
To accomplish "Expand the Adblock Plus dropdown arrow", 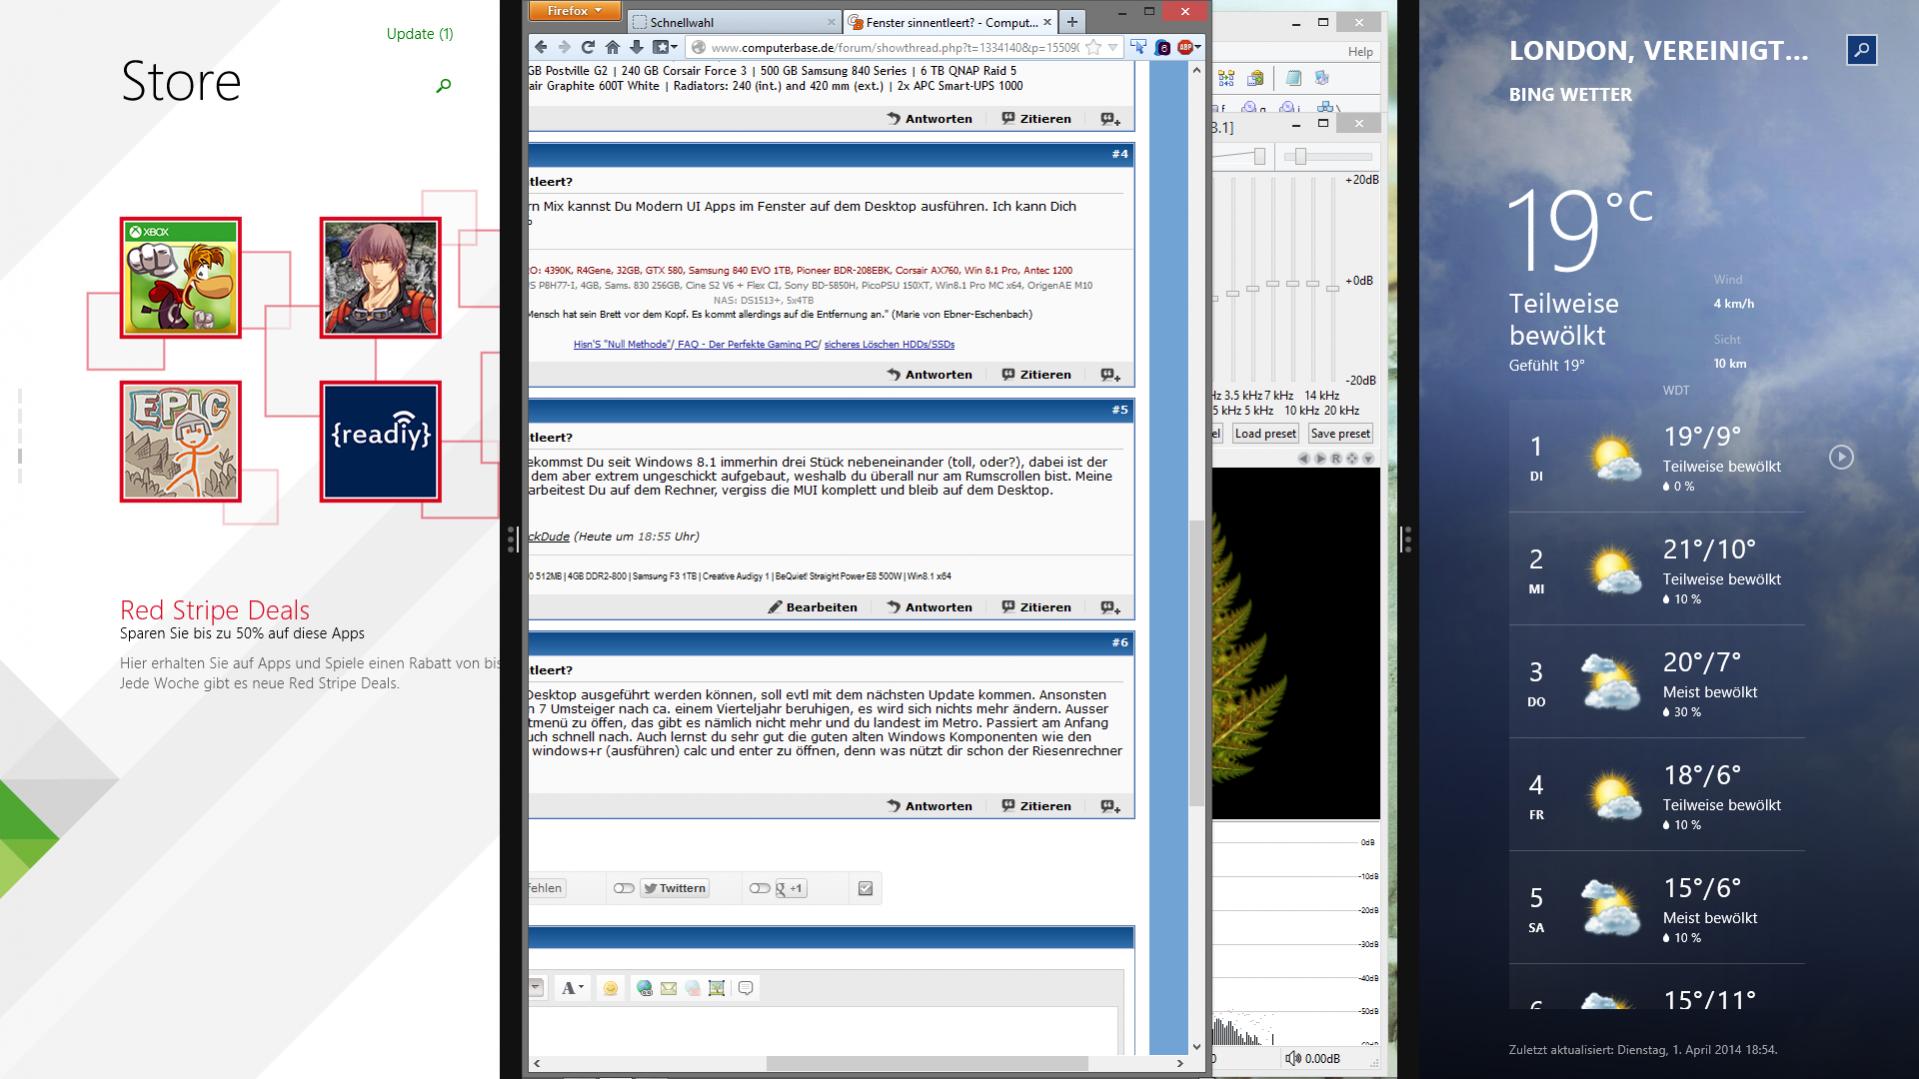I will pos(1197,47).
